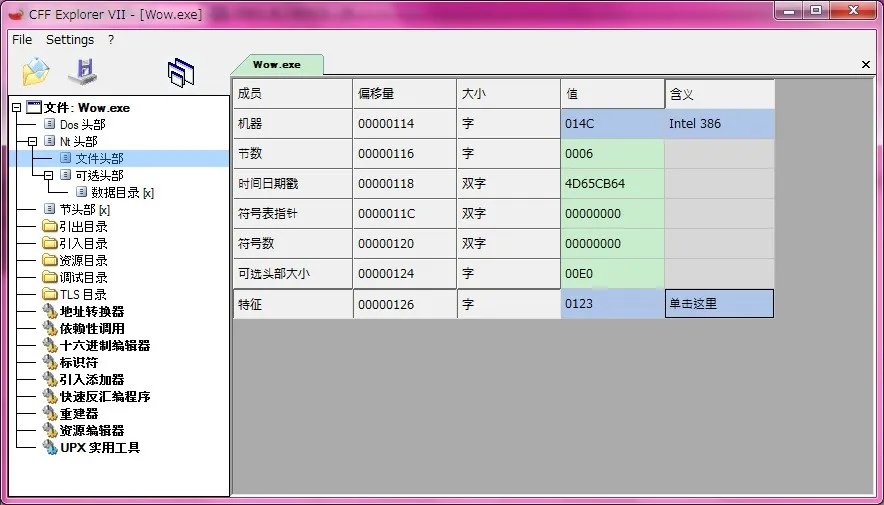The image size is (884, 505).
Task: Click the 节数 member cell
Action: coord(293,153)
